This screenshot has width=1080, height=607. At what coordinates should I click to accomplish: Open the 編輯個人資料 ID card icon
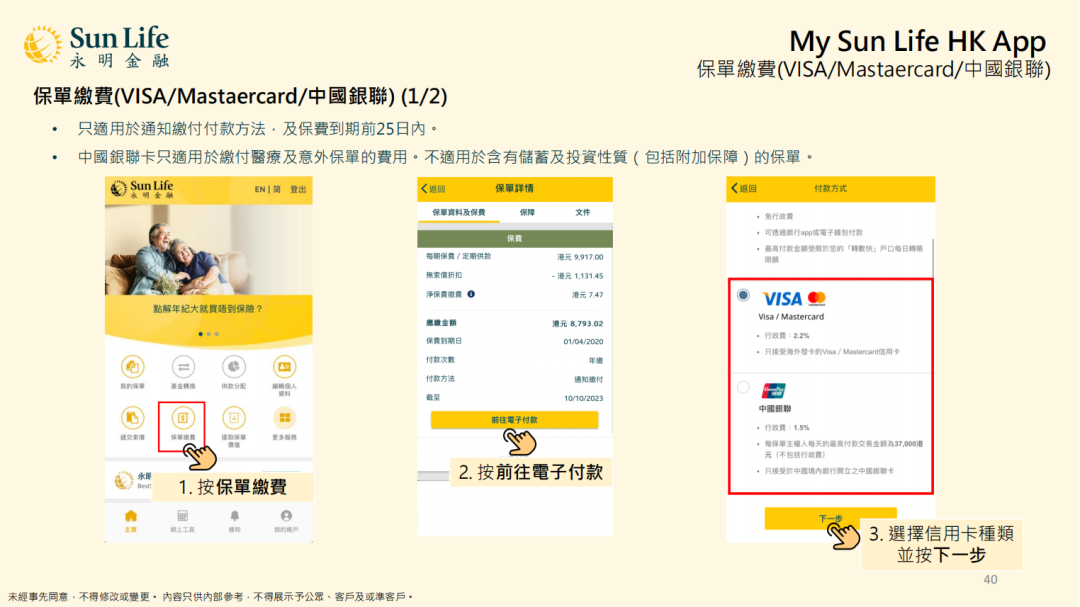(x=284, y=367)
